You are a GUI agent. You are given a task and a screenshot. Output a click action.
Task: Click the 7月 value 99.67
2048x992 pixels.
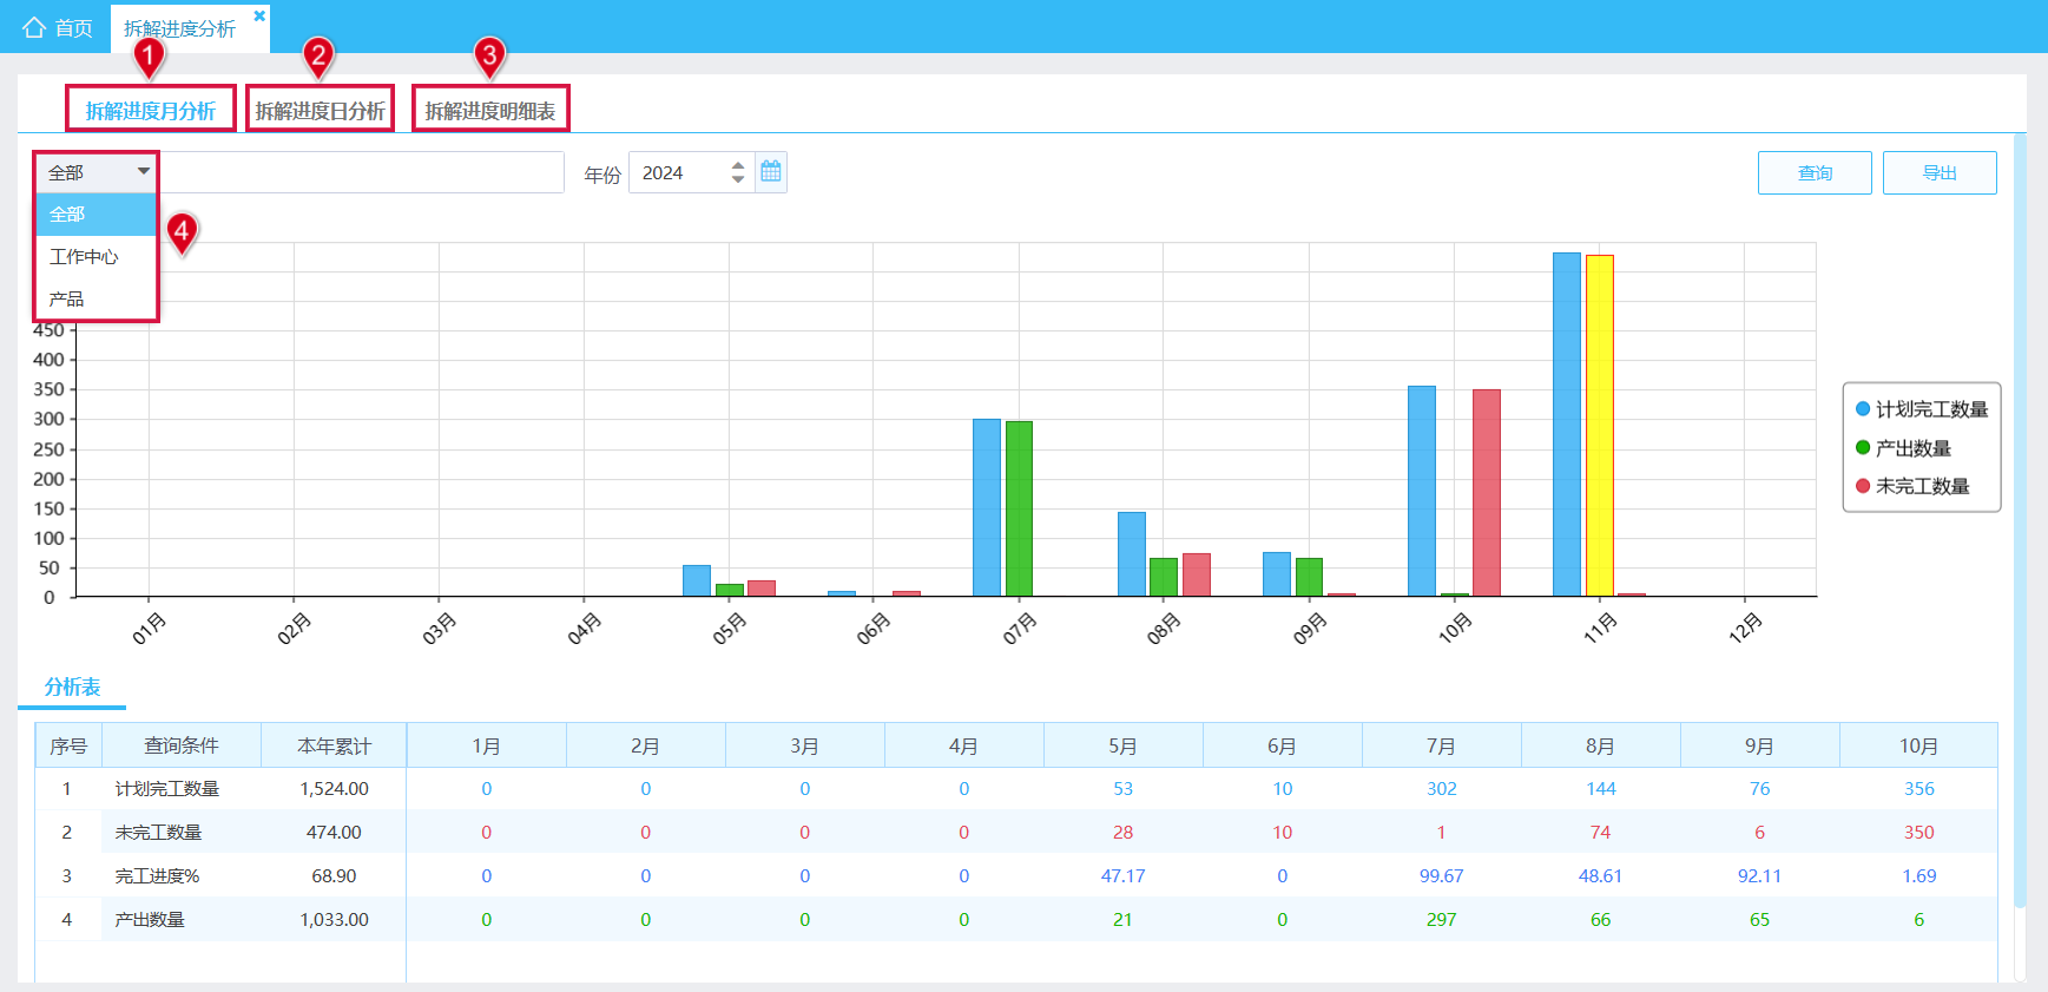coord(1441,876)
